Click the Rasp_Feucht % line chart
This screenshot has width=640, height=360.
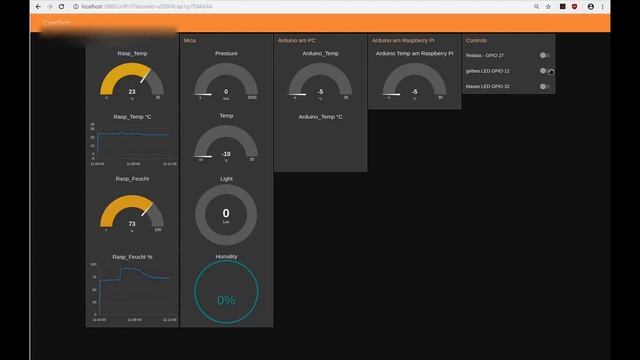point(133,292)
